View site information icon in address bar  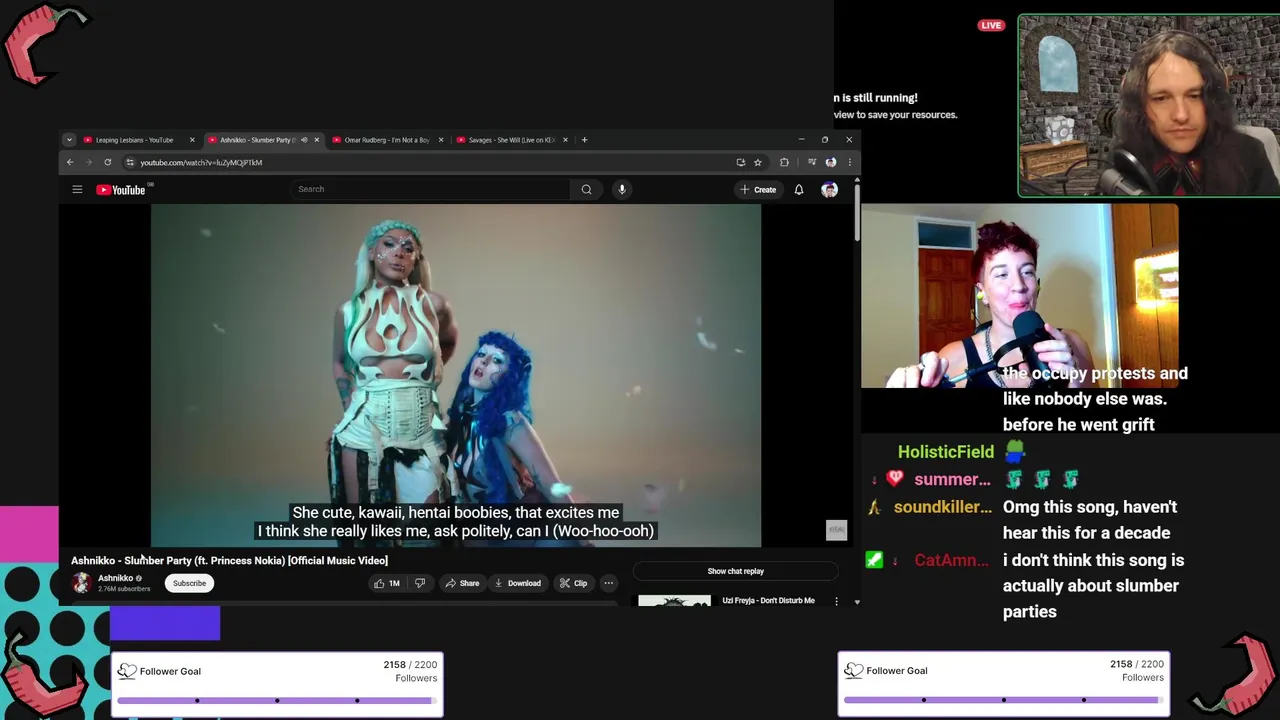[x=130, y=162]
